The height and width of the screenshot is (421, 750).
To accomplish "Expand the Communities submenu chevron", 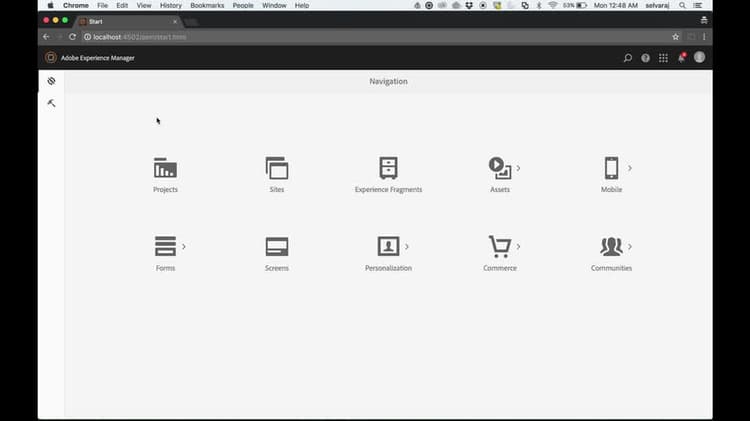I will [630, 246].
